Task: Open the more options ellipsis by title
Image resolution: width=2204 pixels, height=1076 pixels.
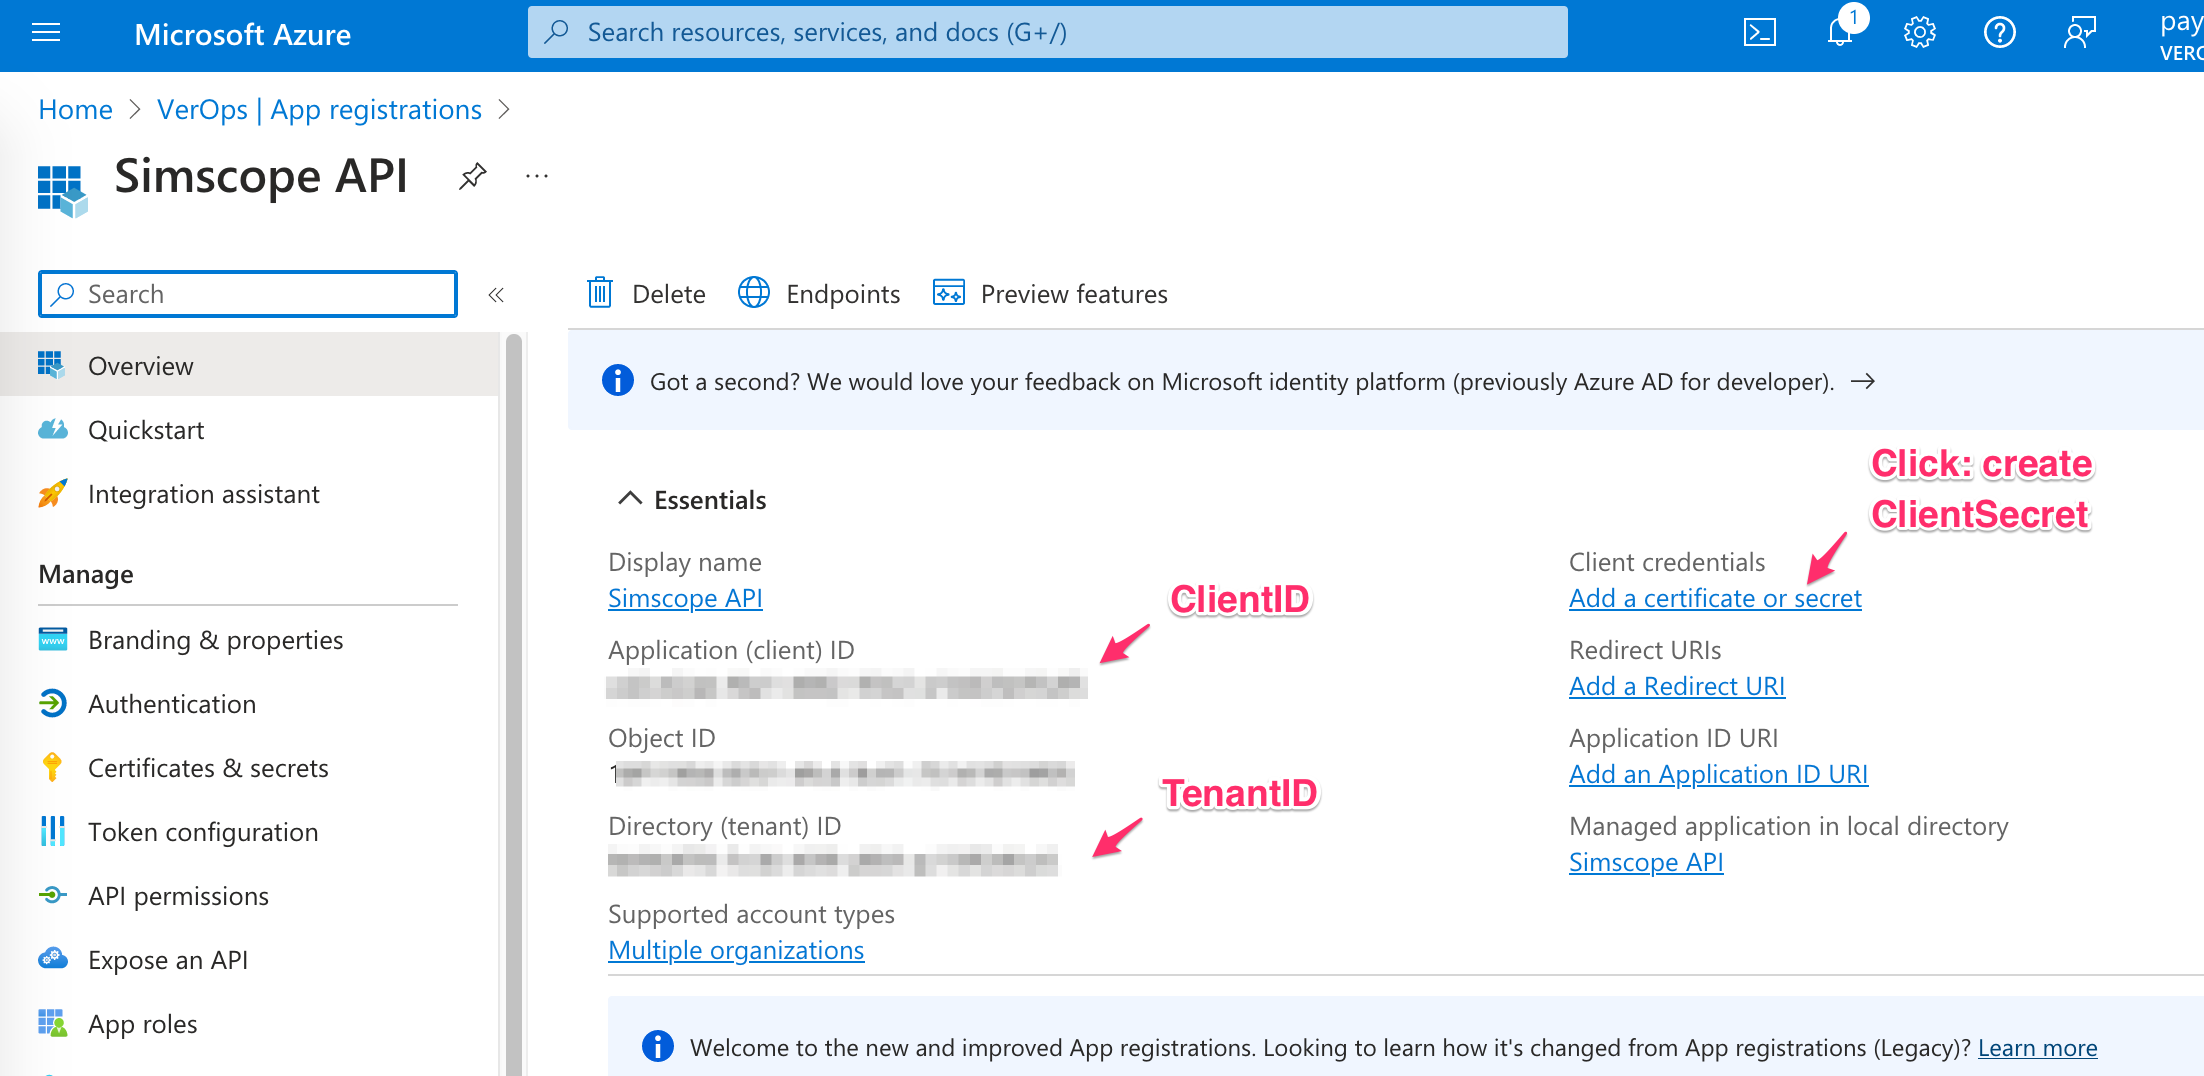Action: point(537,176)
